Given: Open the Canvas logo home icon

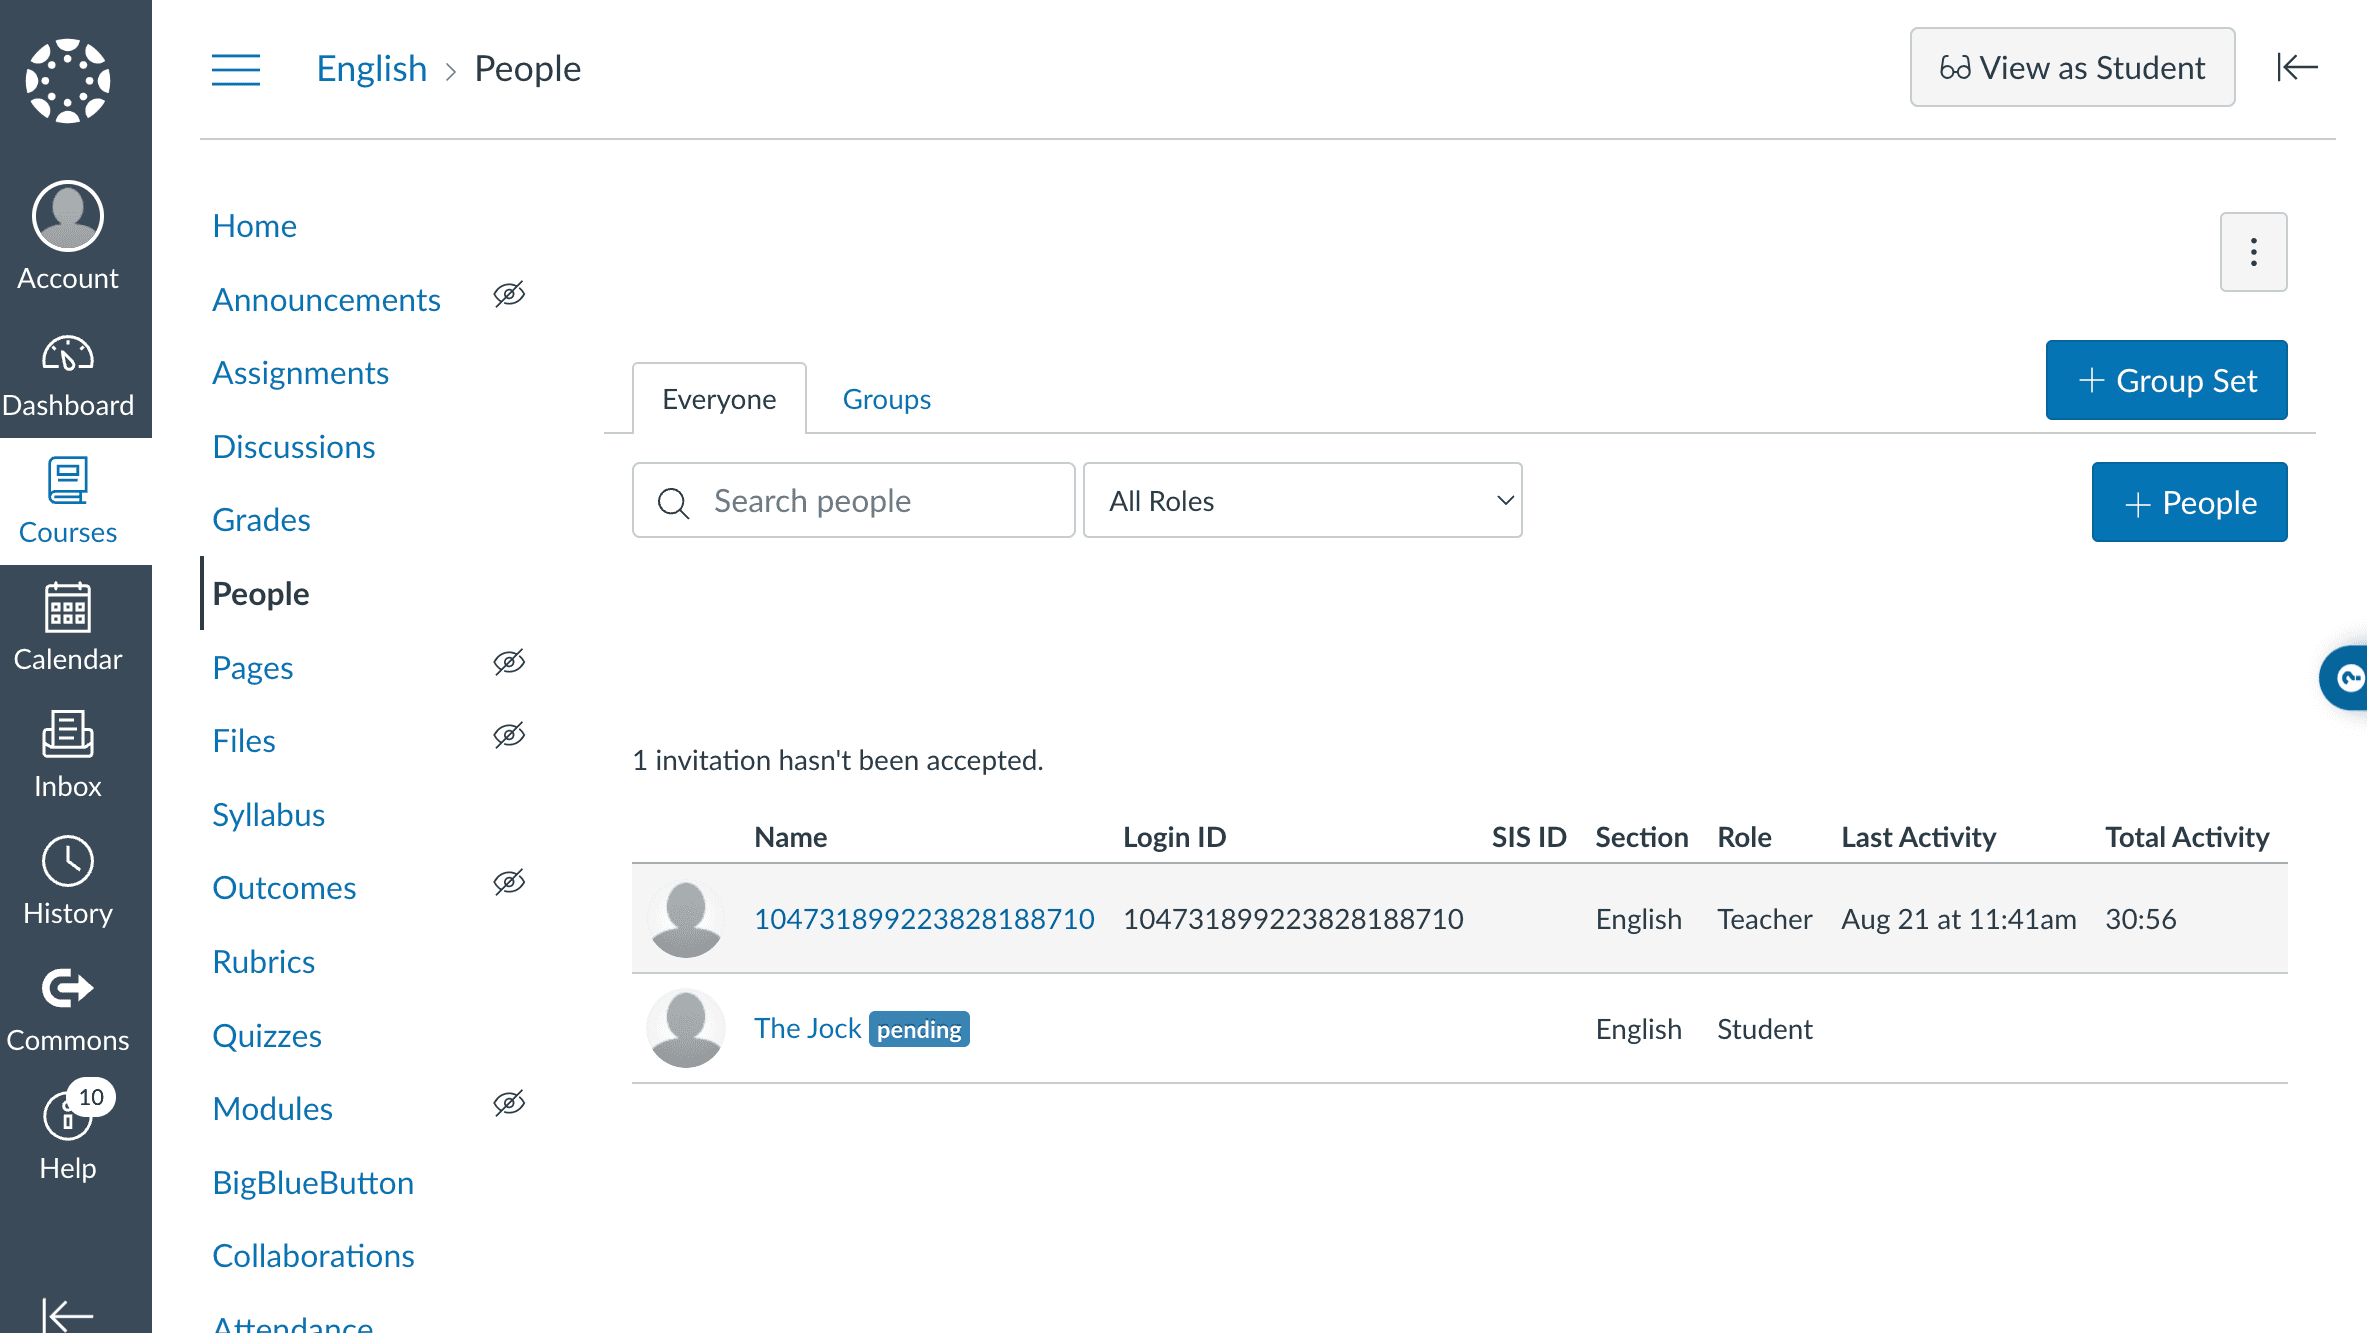Looking at the screenshot, I should click(68, 80).
